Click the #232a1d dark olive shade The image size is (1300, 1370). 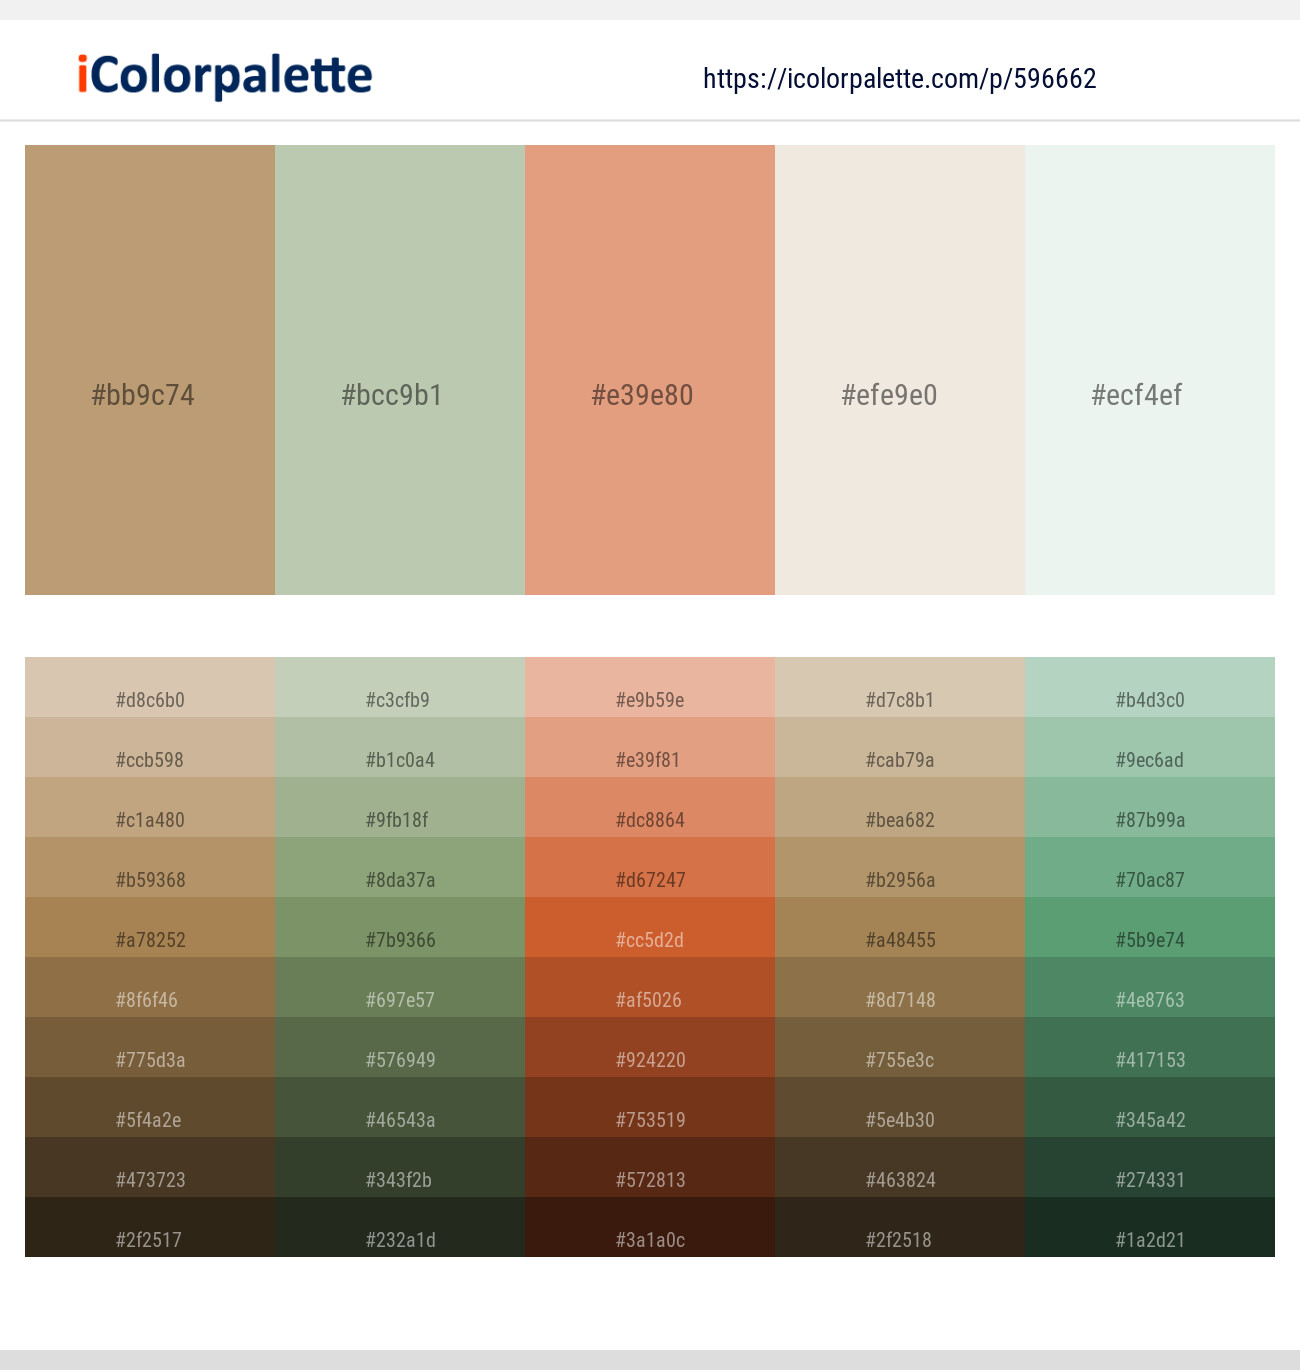point(400,1227)
